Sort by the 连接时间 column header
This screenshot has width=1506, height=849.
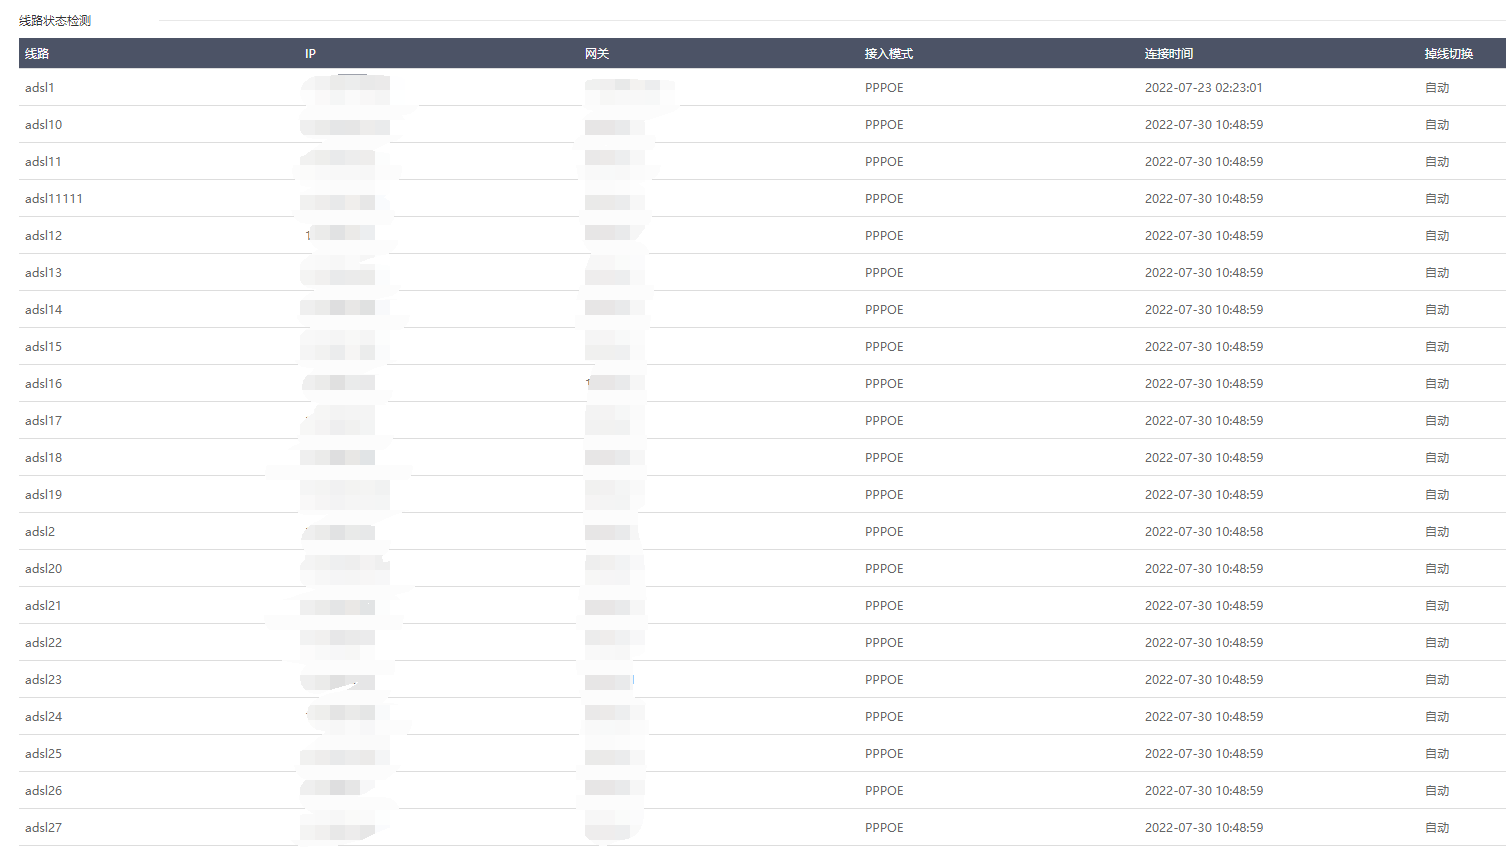(x=1168, y=54)
